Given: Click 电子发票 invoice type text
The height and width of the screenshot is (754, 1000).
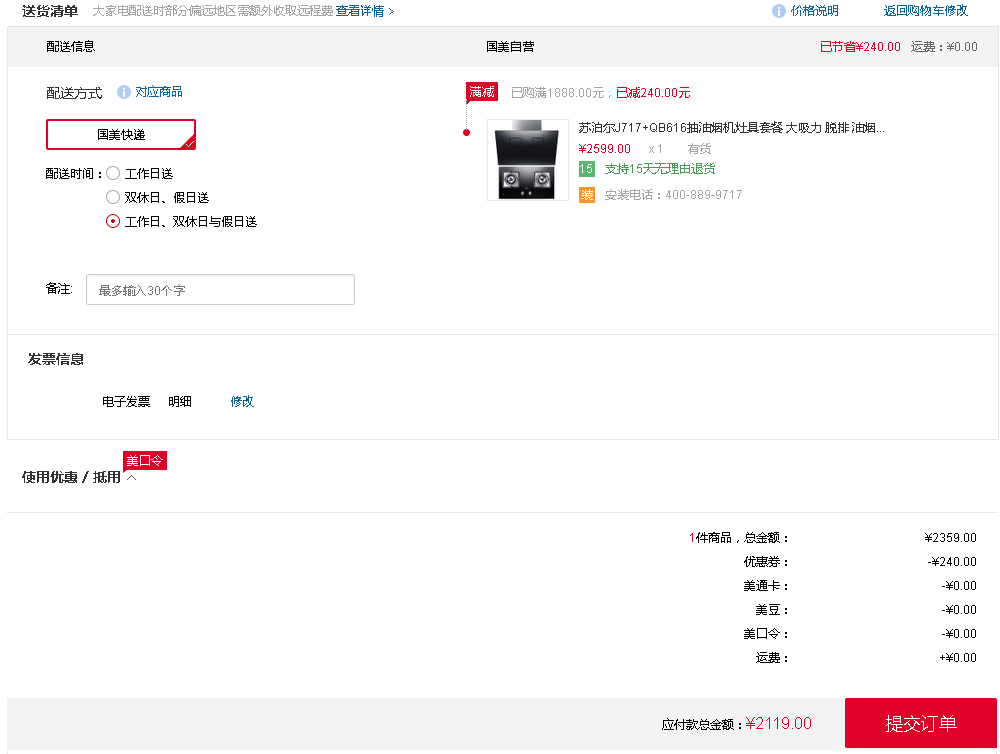Looking at the screenshot, I should pos(126,401).
